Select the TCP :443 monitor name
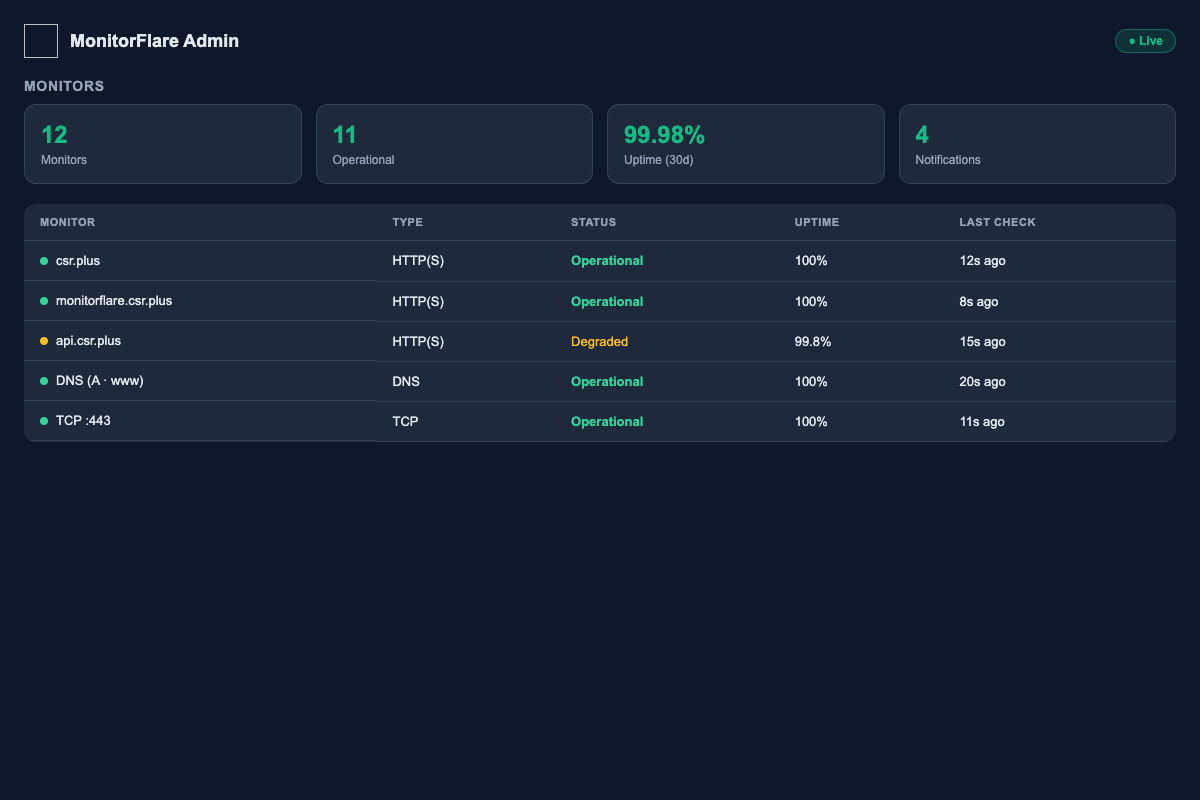Image resolution: width=1200 pixels, height=800 pixels. pyautogui.click(x=83, y=421)
